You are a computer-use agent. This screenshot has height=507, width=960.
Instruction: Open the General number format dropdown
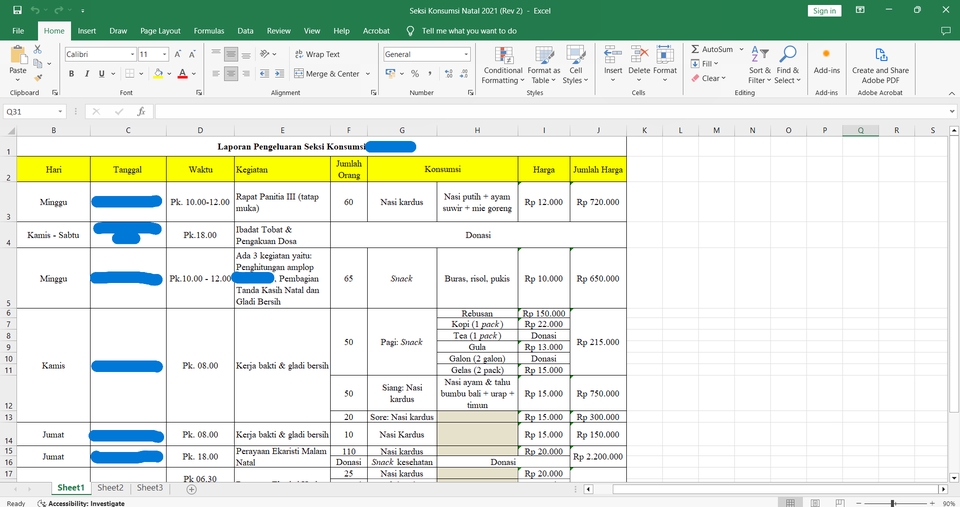click(x=466, y=54)
